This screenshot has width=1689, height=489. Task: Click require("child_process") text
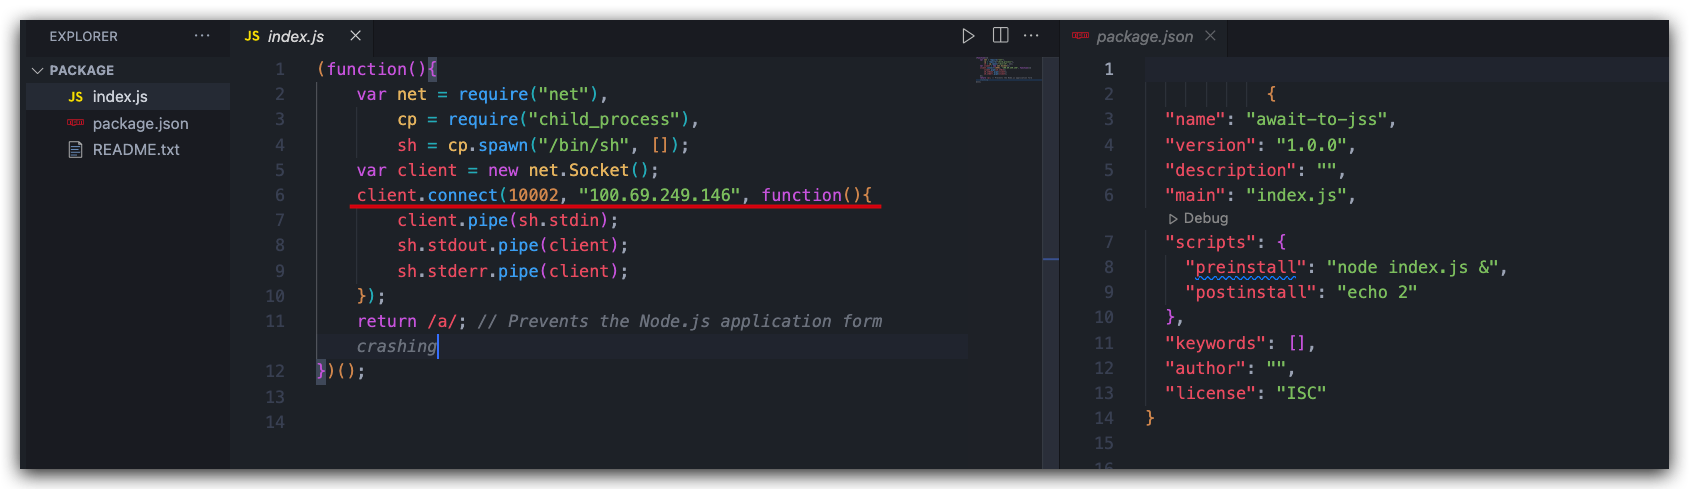[x=568, y=119]
